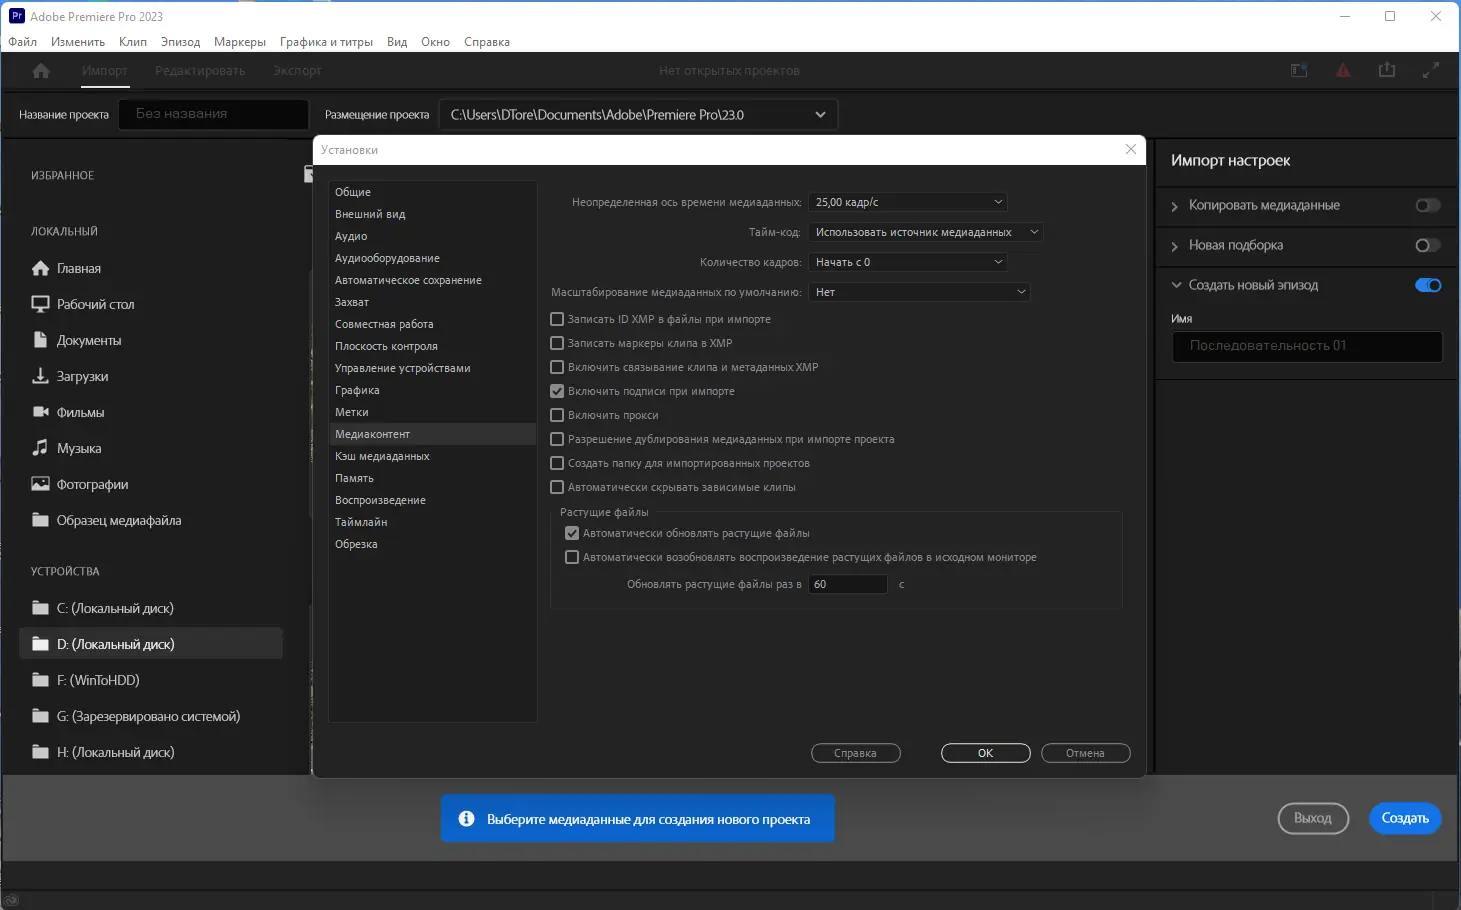
Task: Select the Рабочий стол monitor icon
Action: pyautogui.click(x=40, y=304)
